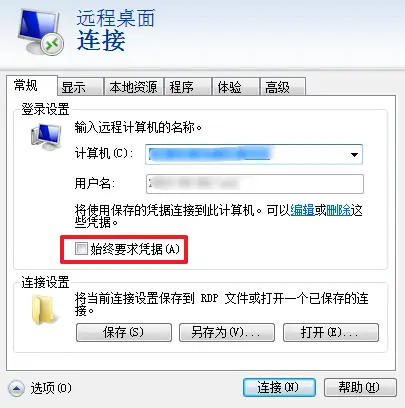Click the 打开(E)... button

[331, 332]
